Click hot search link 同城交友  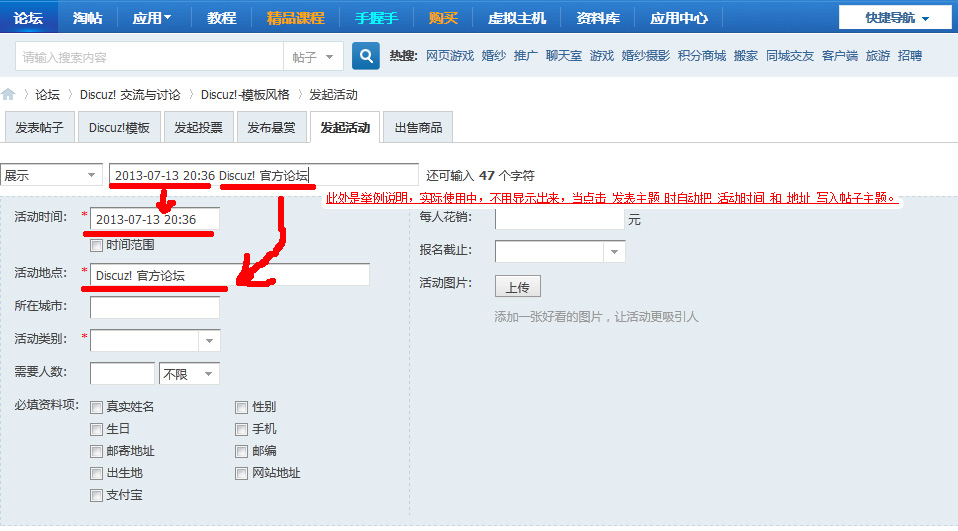point(790,56)
